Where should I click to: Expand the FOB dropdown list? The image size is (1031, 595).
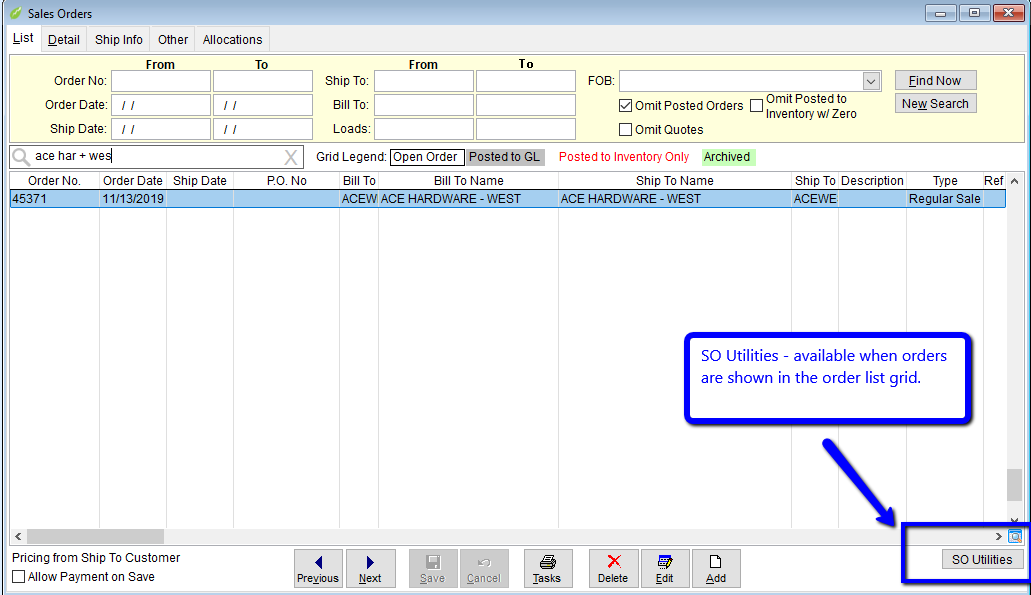pyautogui.click(x=871, y=81)
